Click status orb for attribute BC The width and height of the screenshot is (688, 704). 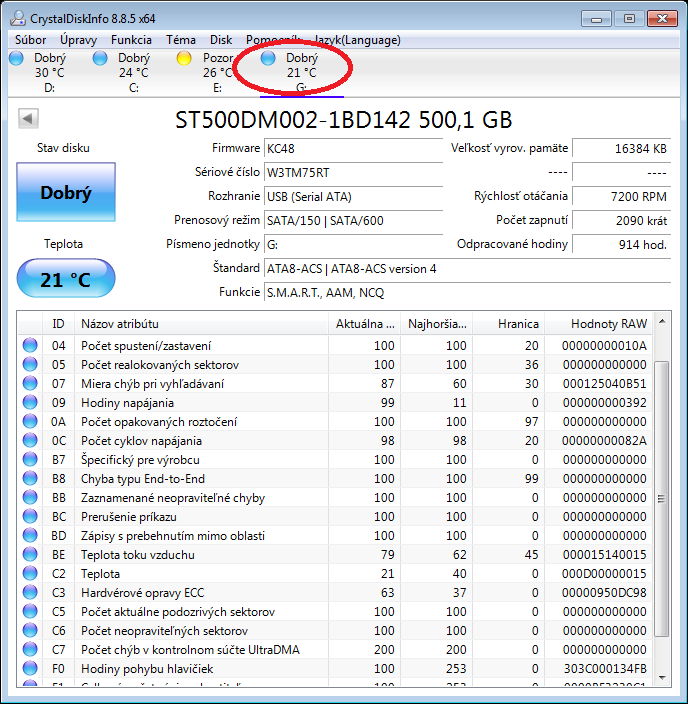pyautogui.click(x=30, y=516)
